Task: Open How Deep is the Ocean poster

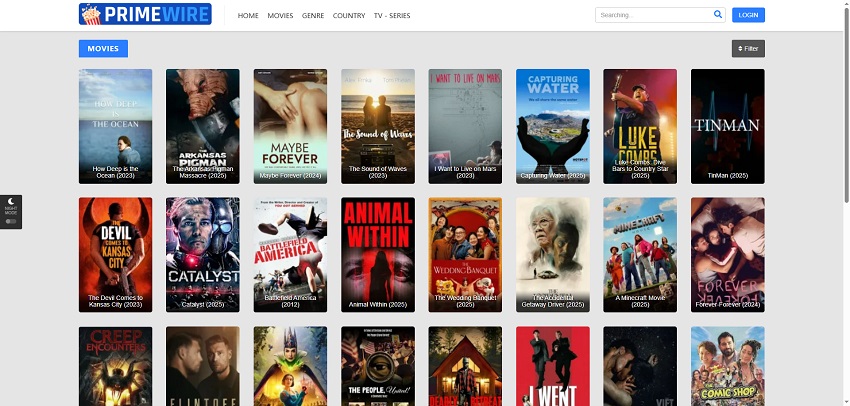Action: [115, 126]
